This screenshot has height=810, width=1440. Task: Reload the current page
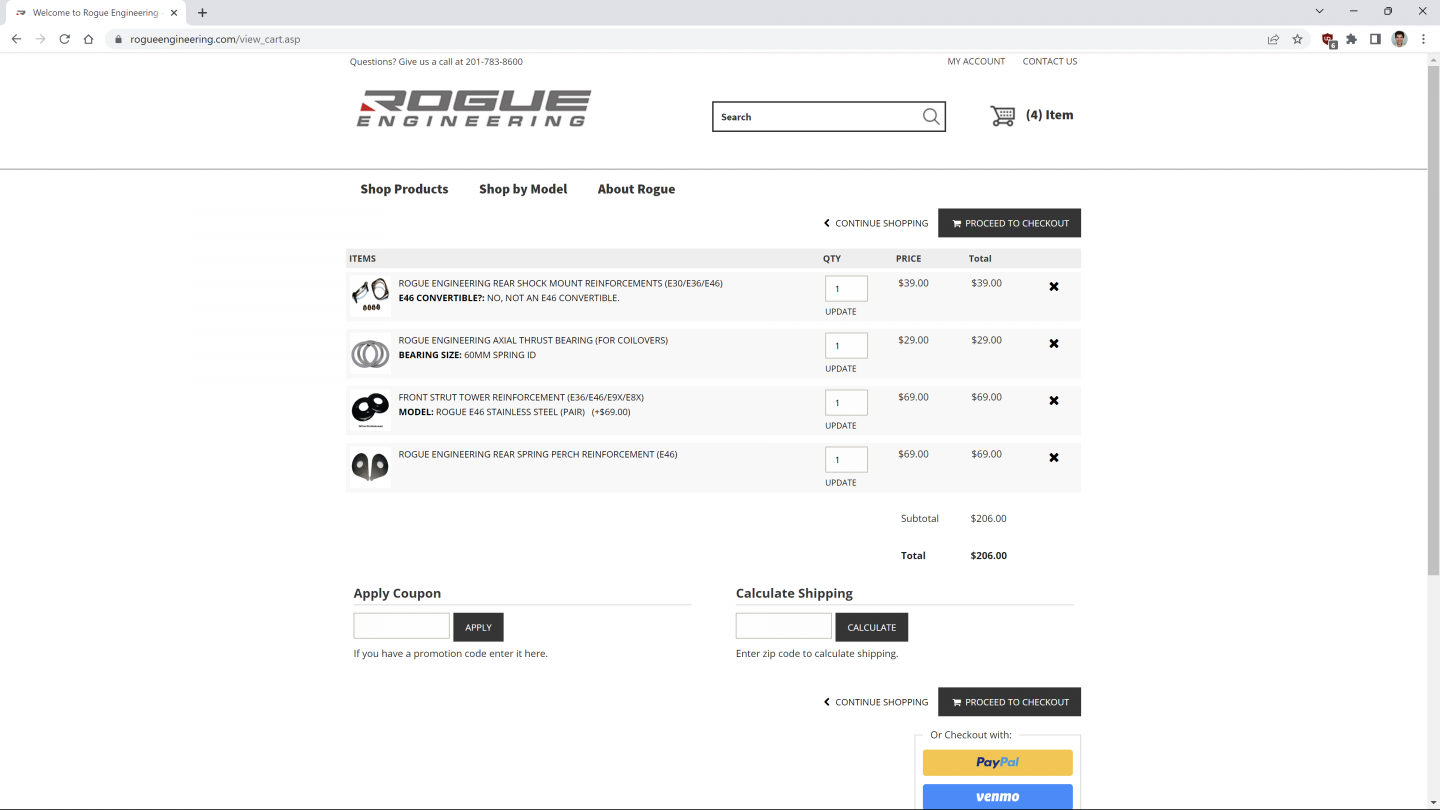pos(64,39)
